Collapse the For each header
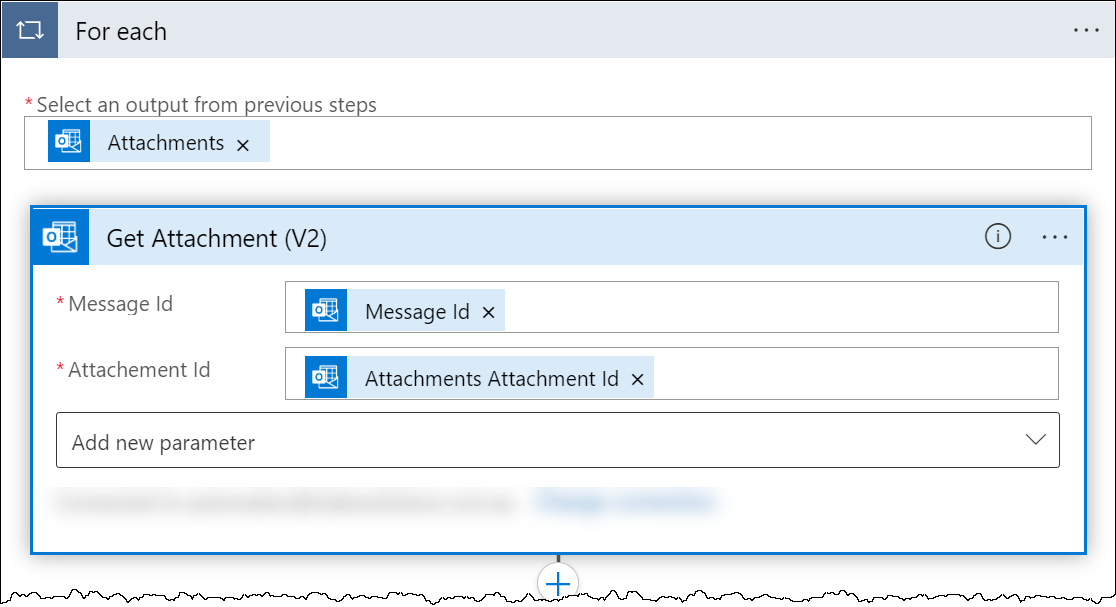Viewport: 1116px width, 607px height. [x=500, y=31]
